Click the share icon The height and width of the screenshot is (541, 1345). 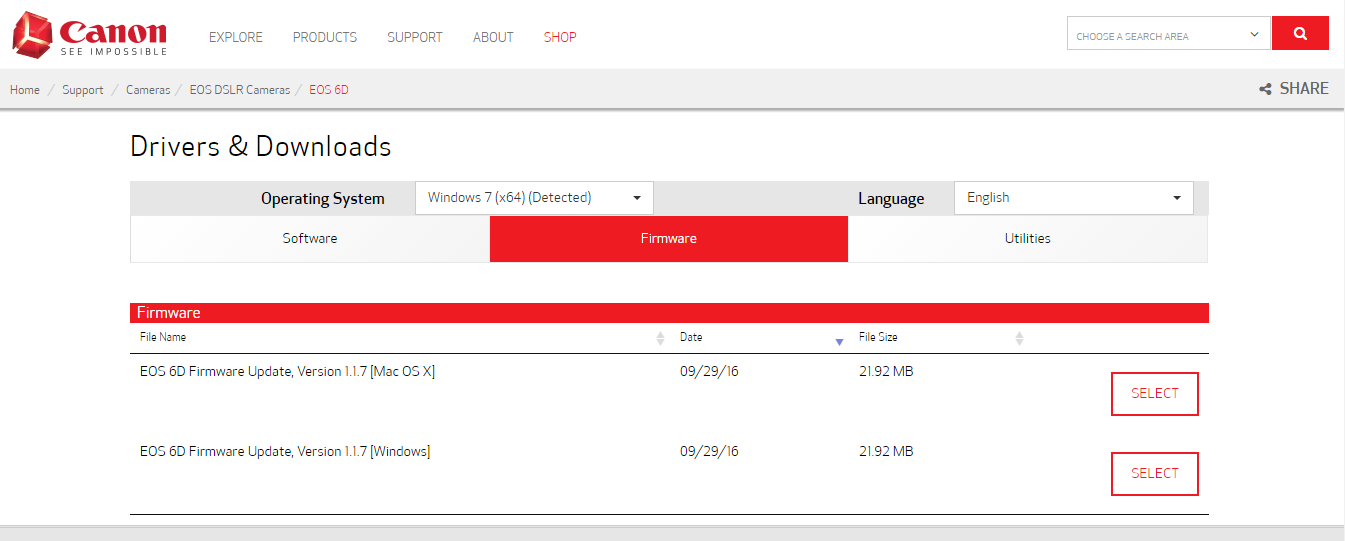click(1265, 89)
